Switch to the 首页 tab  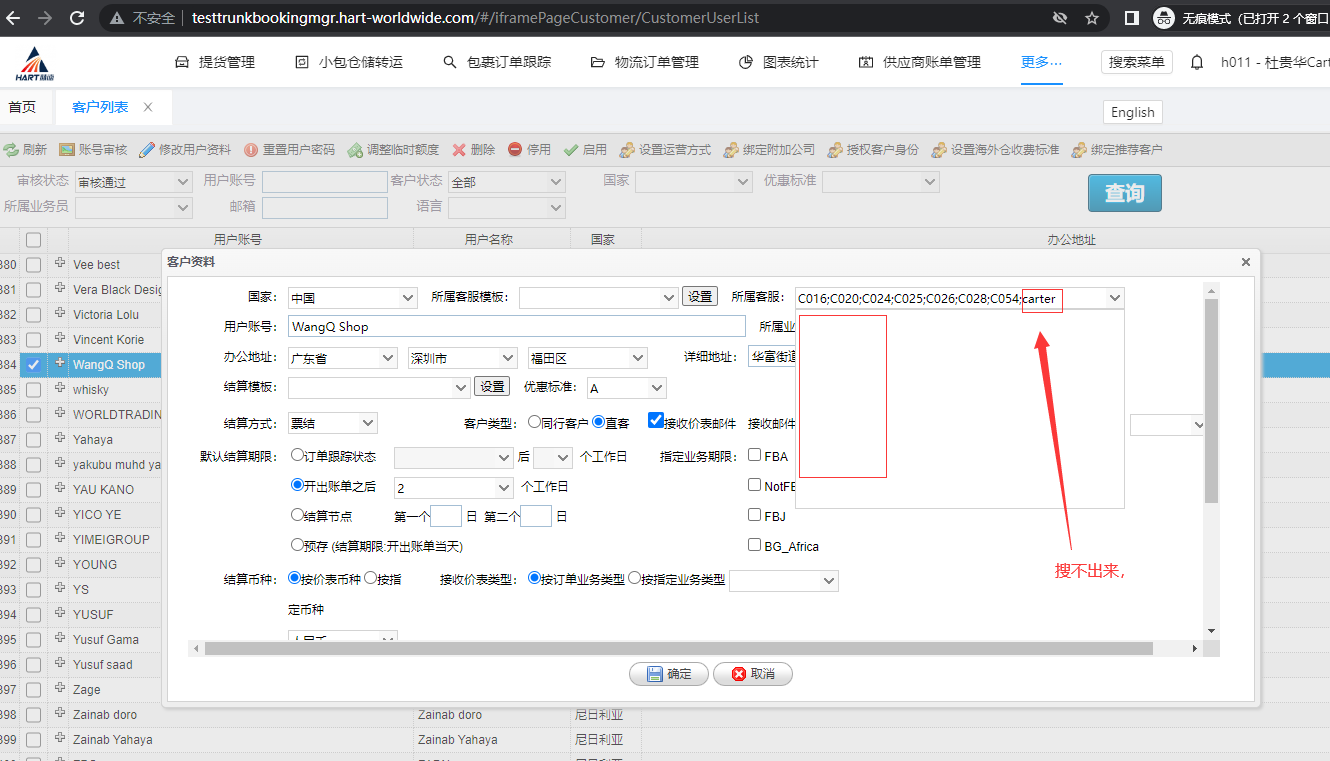pos(22,107)
